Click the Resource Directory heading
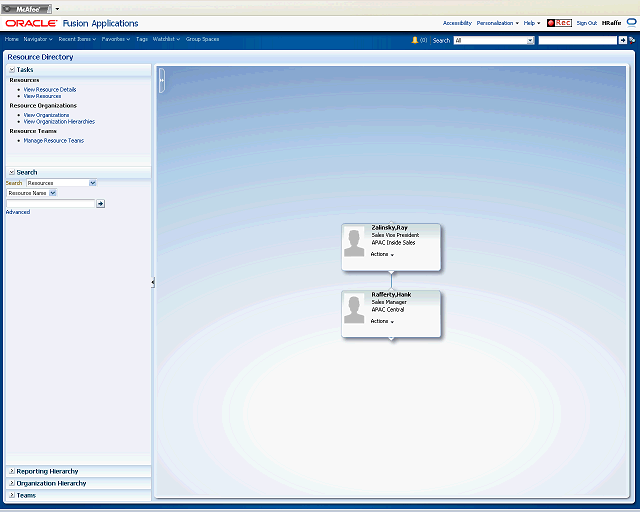The image size is (640, 512). pyautogui.click(x=40, y=57)
